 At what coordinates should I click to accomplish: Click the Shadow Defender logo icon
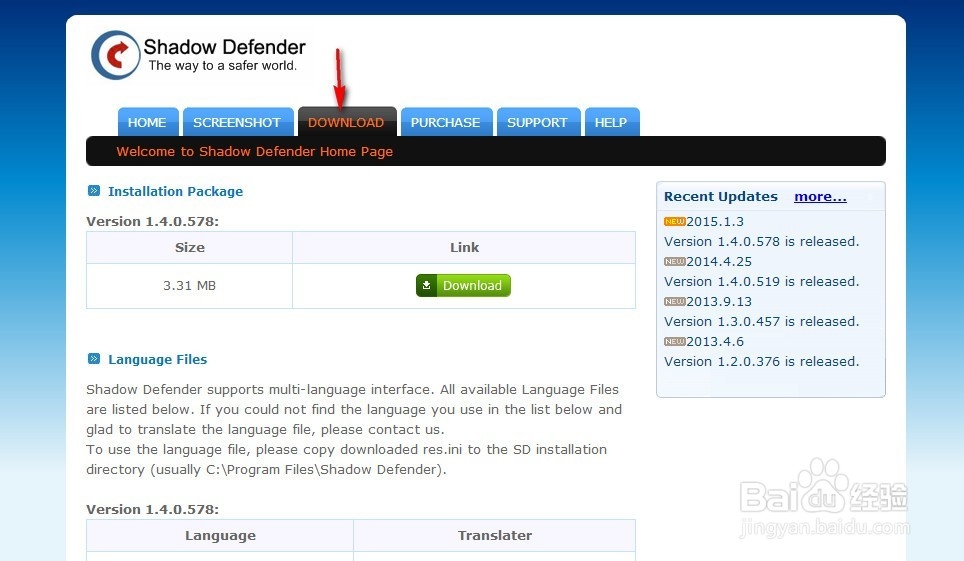coord(116,55)
